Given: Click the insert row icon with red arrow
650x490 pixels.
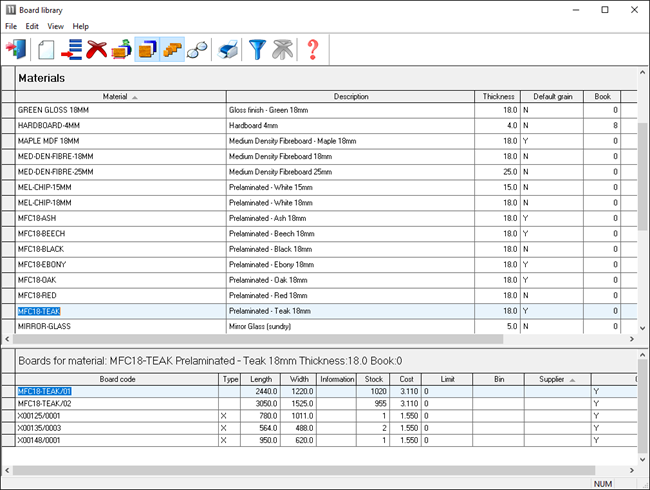Looking at the screenshot, I should tap(71, 49).
